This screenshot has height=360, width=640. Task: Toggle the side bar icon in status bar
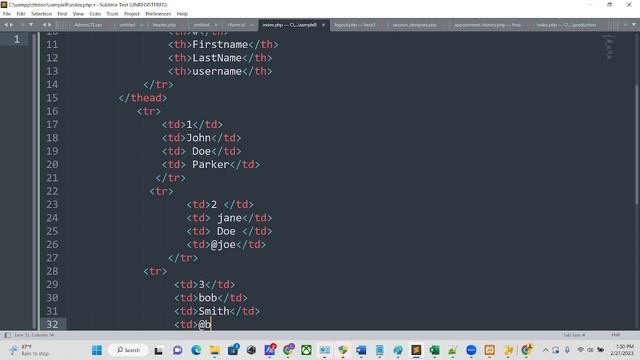click(7, 335)
